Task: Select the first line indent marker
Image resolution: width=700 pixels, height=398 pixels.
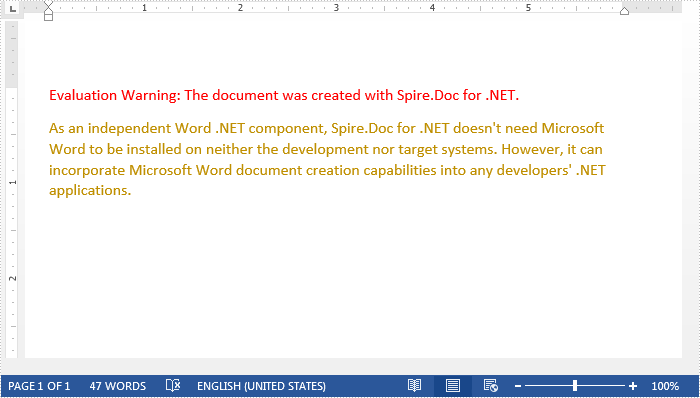Action: pos(49,5)
